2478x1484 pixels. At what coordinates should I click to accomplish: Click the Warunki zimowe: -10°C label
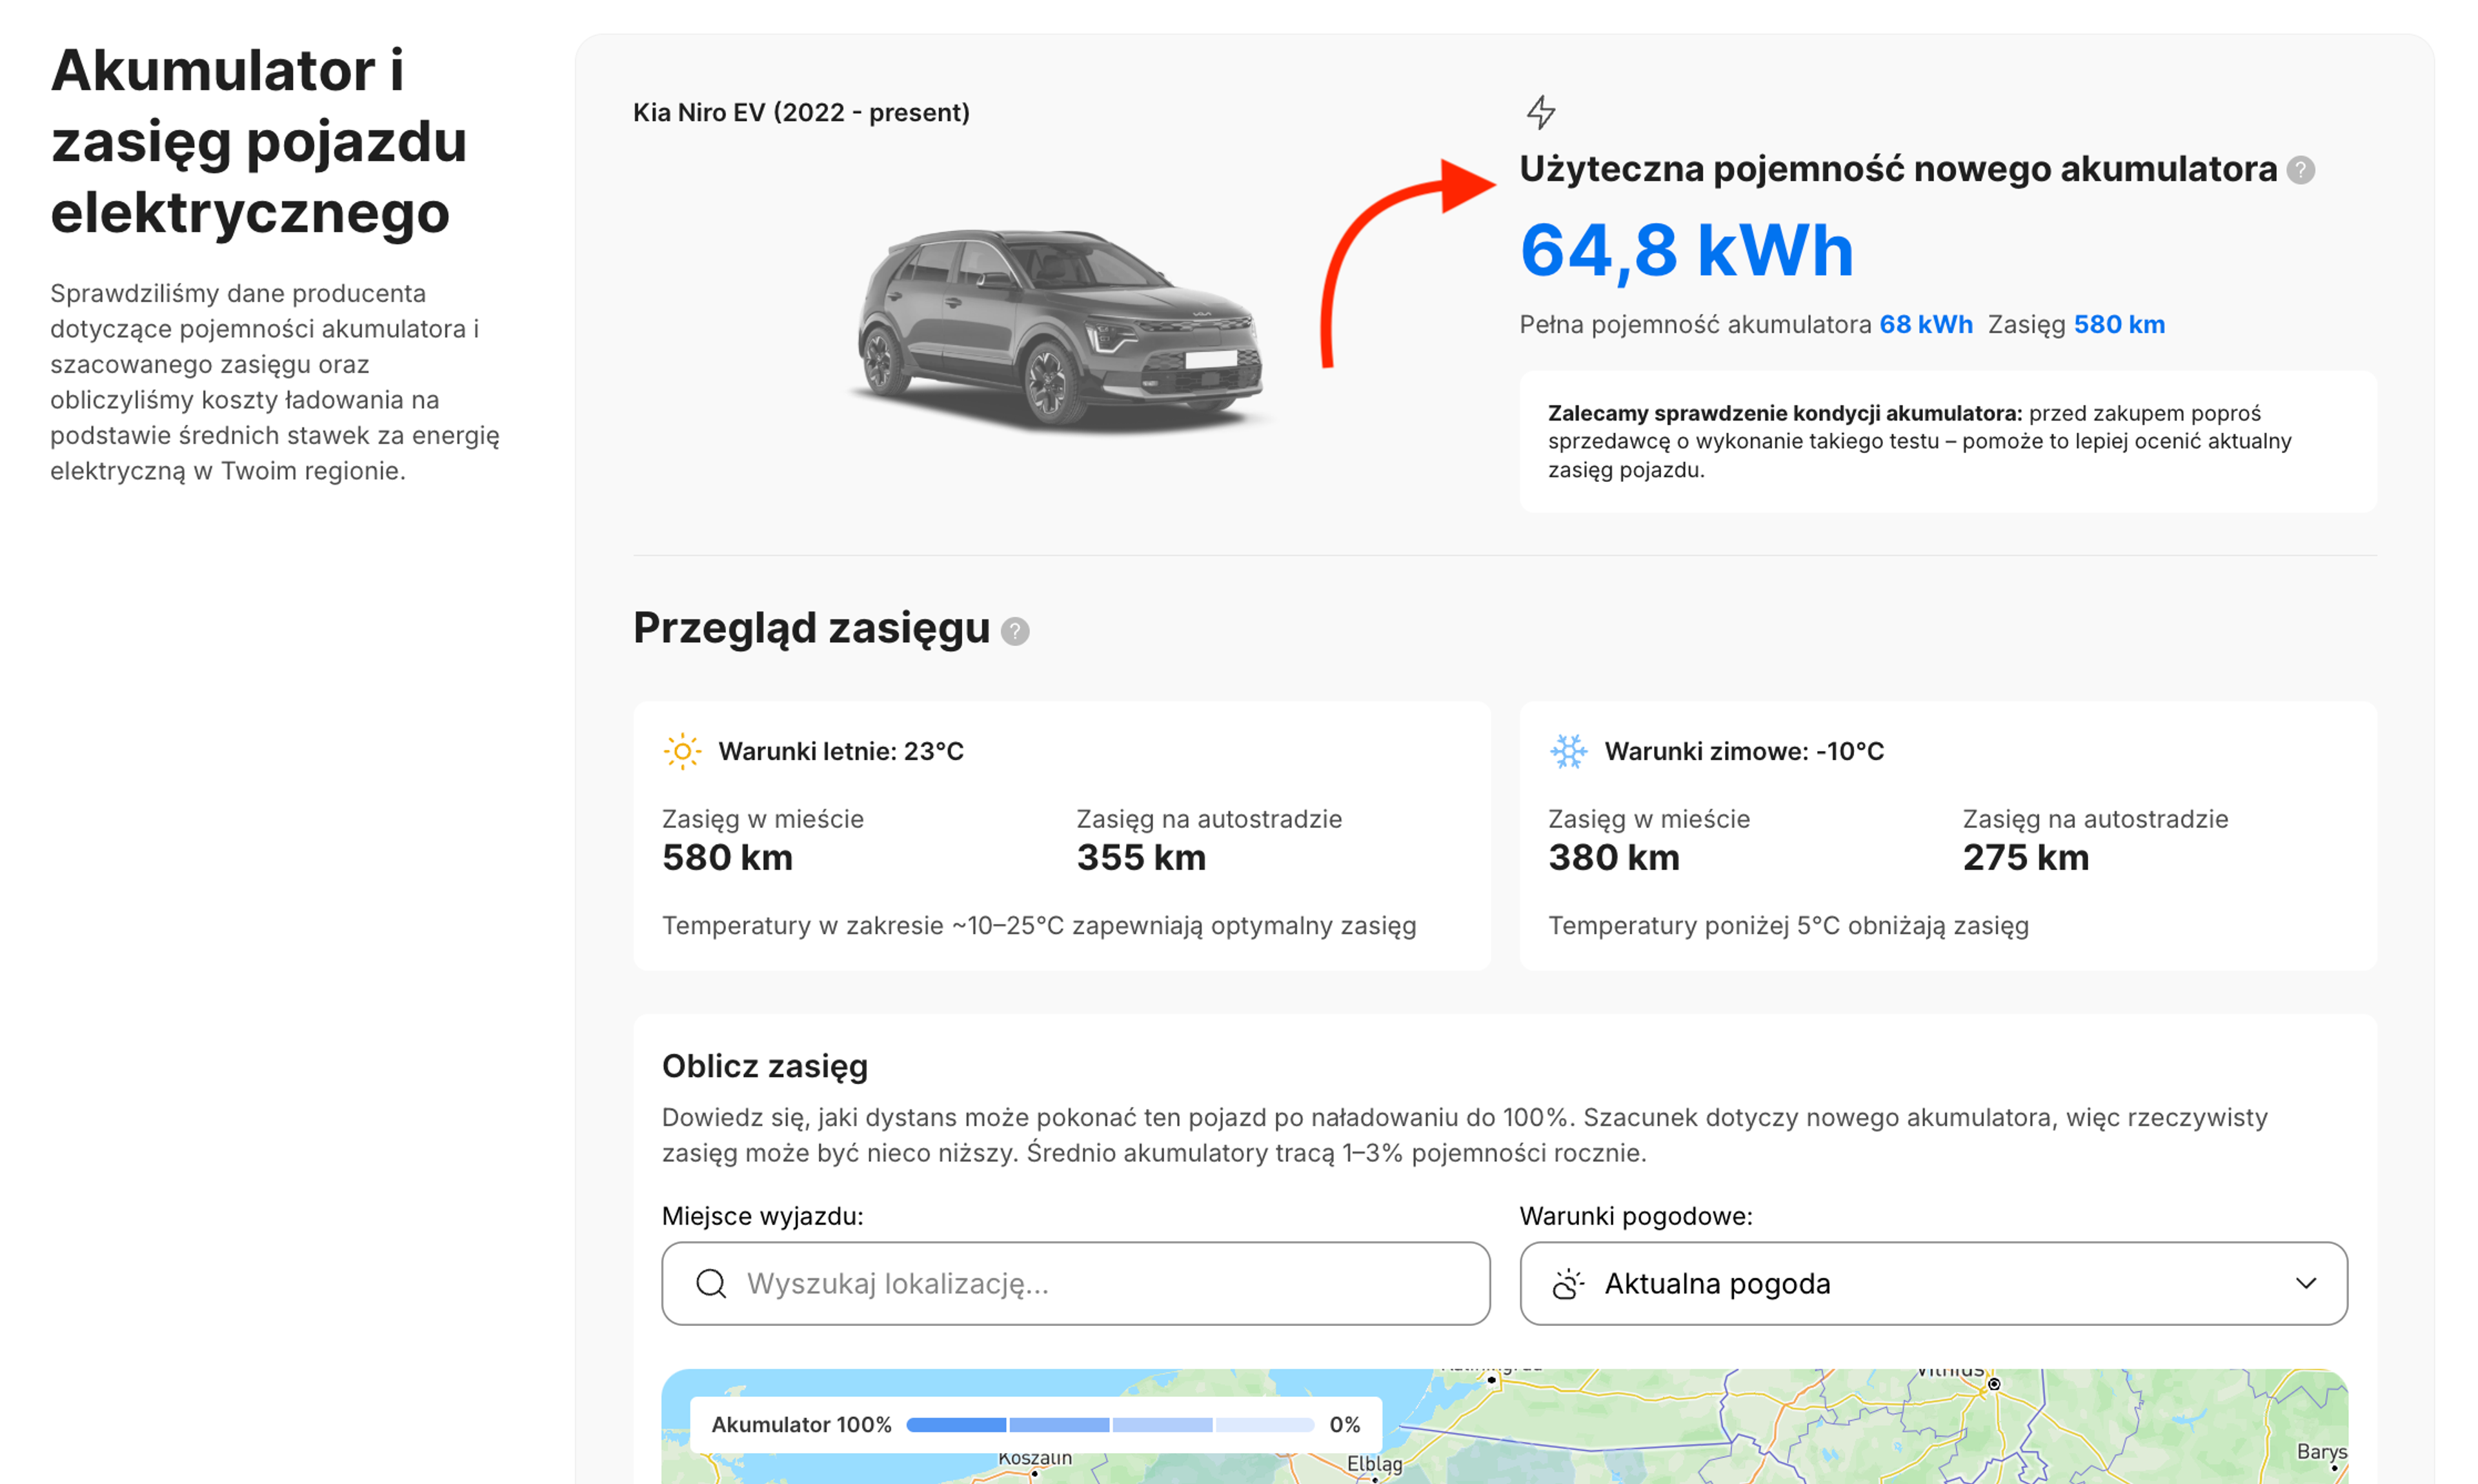(1744, 751)
